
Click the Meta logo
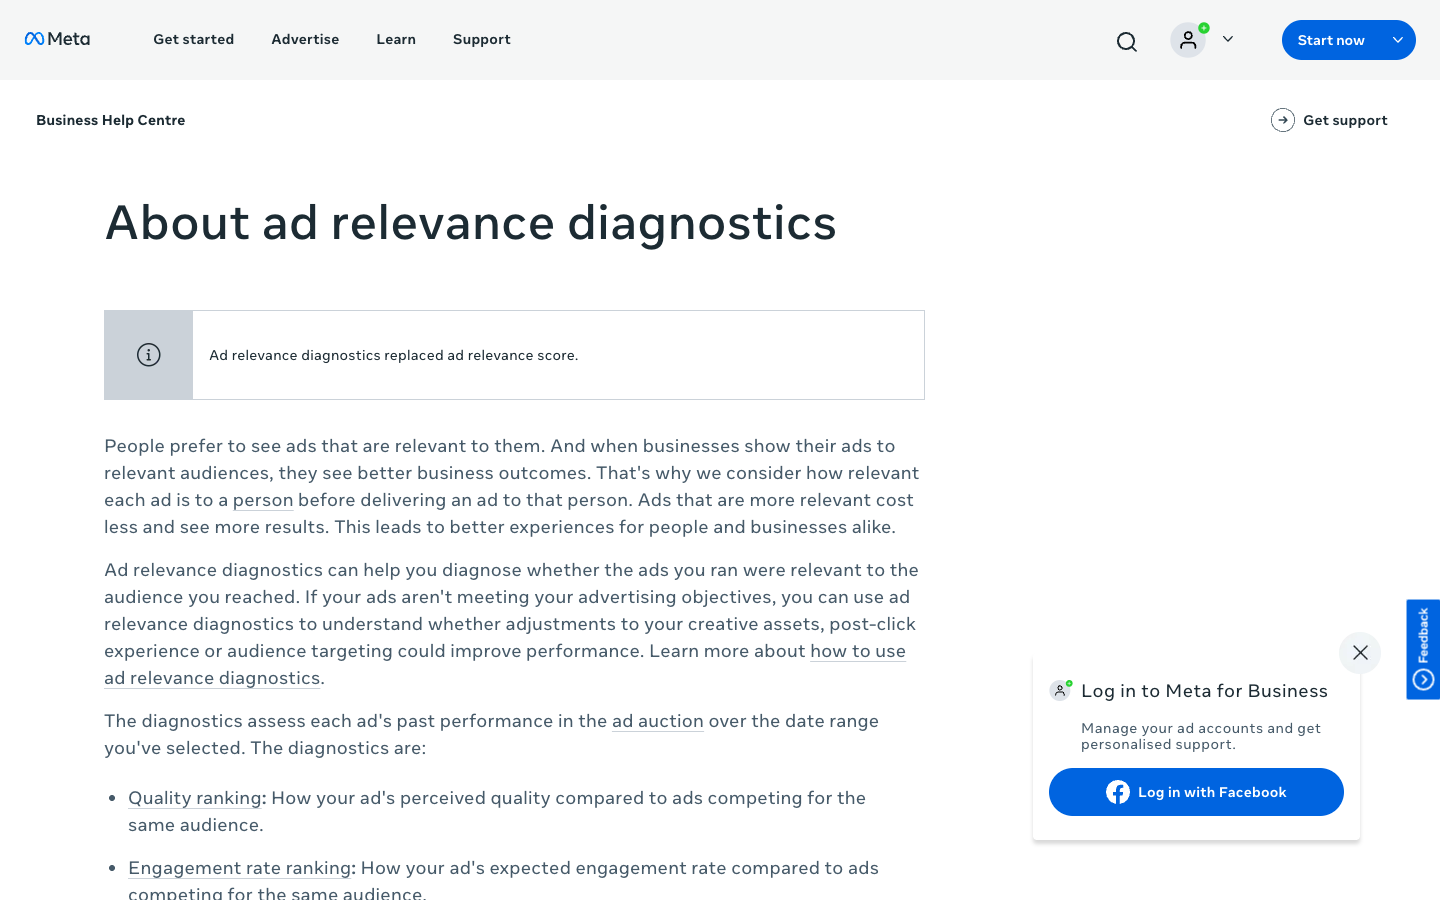pyautogui.click(x=57, y=39)
